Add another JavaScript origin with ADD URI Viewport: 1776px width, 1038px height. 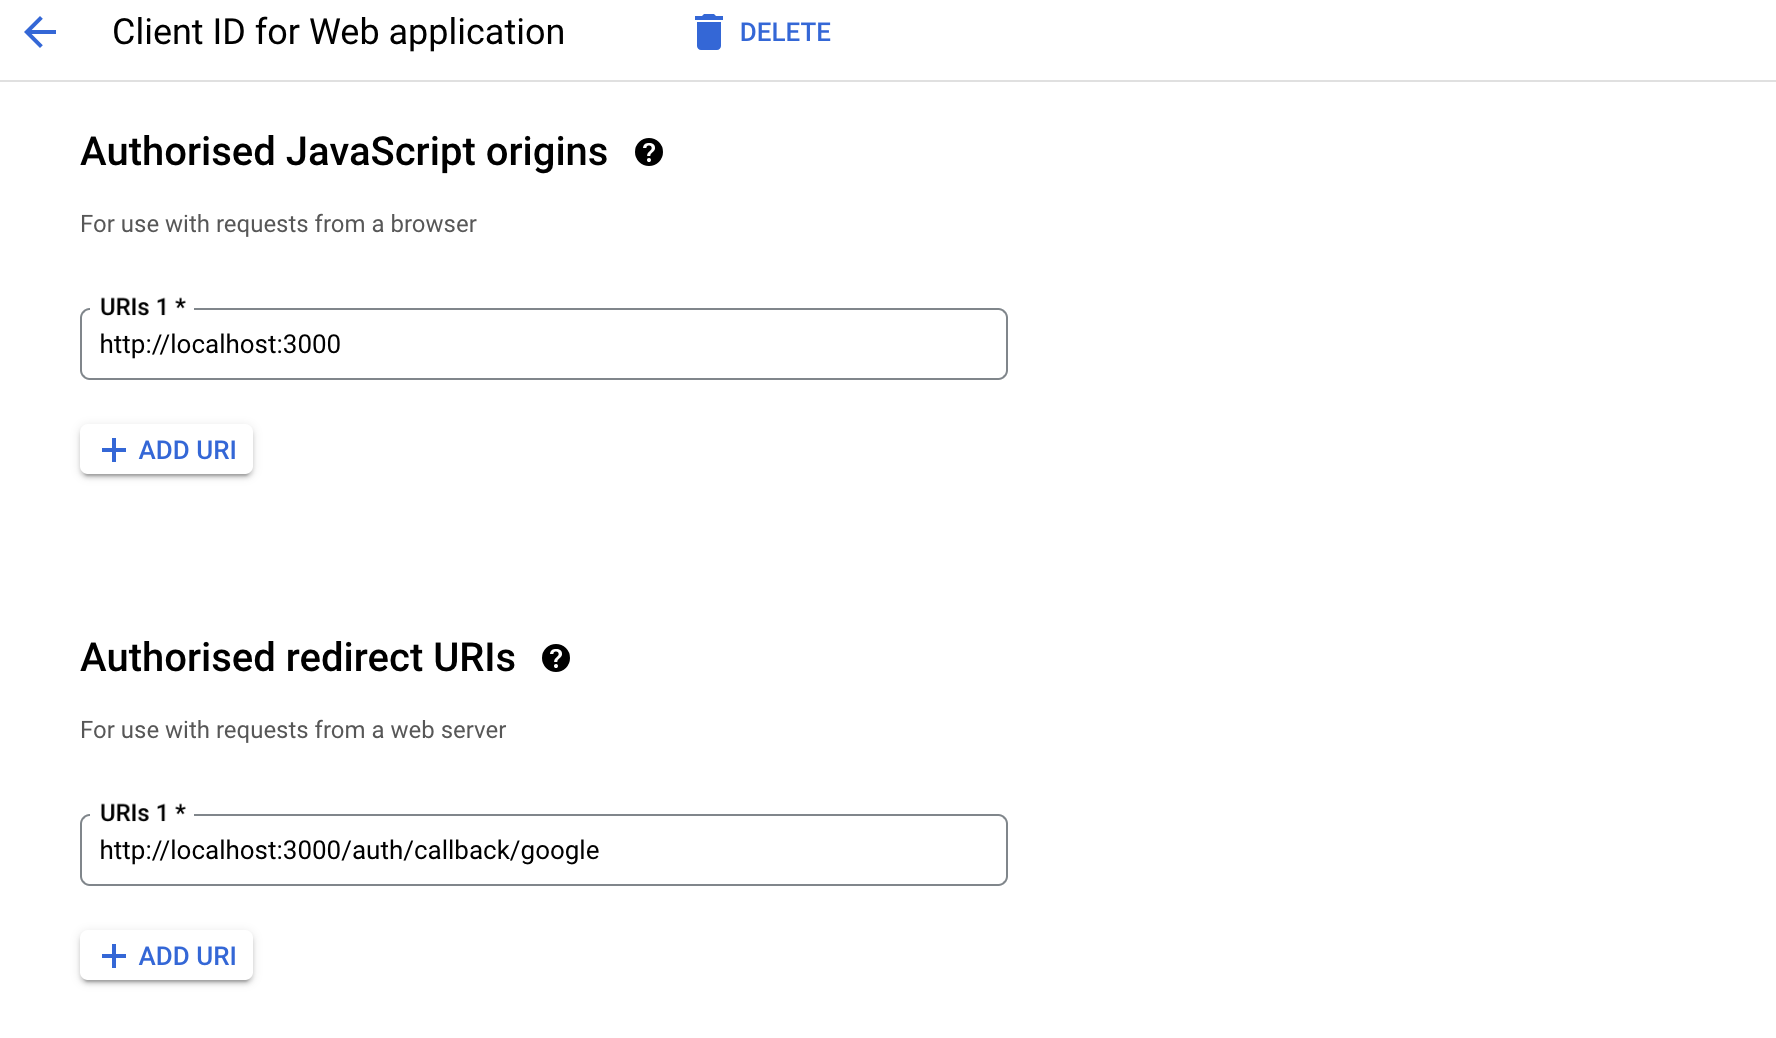pyautogui.click(x=166, y=449)
